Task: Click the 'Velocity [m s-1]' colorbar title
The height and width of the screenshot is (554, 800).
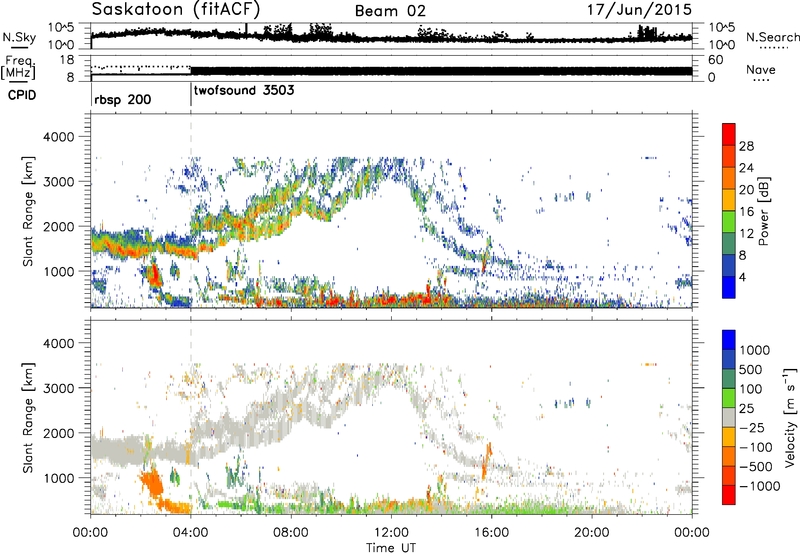Action: pyautogui.click(x=790, y=417)
